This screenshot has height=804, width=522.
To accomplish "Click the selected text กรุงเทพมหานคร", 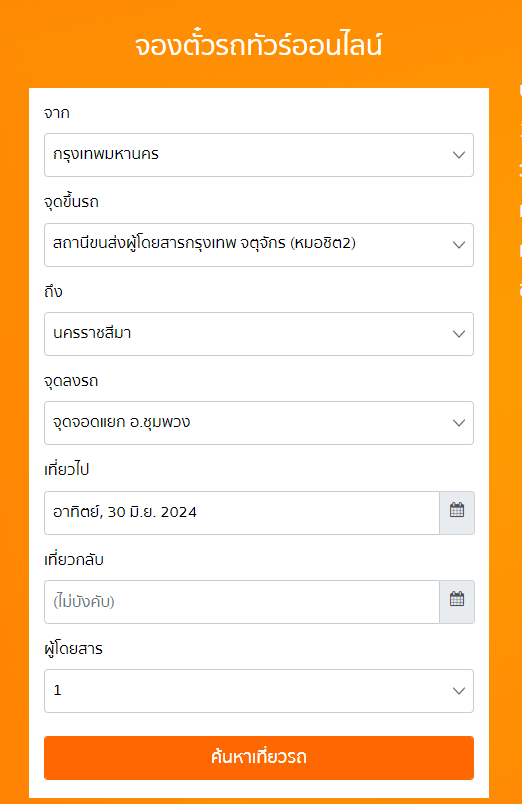I will (106, 154).
